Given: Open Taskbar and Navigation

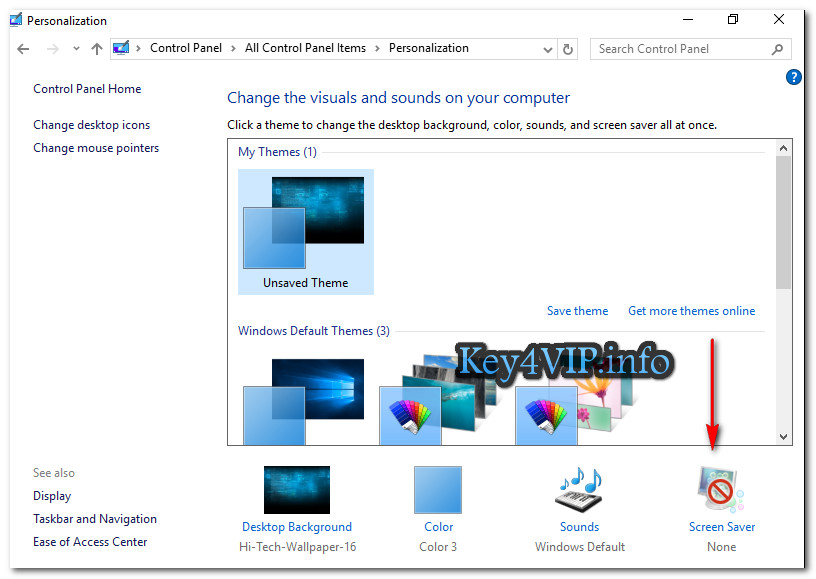Looking at the screenshot, I should point(95,519).
